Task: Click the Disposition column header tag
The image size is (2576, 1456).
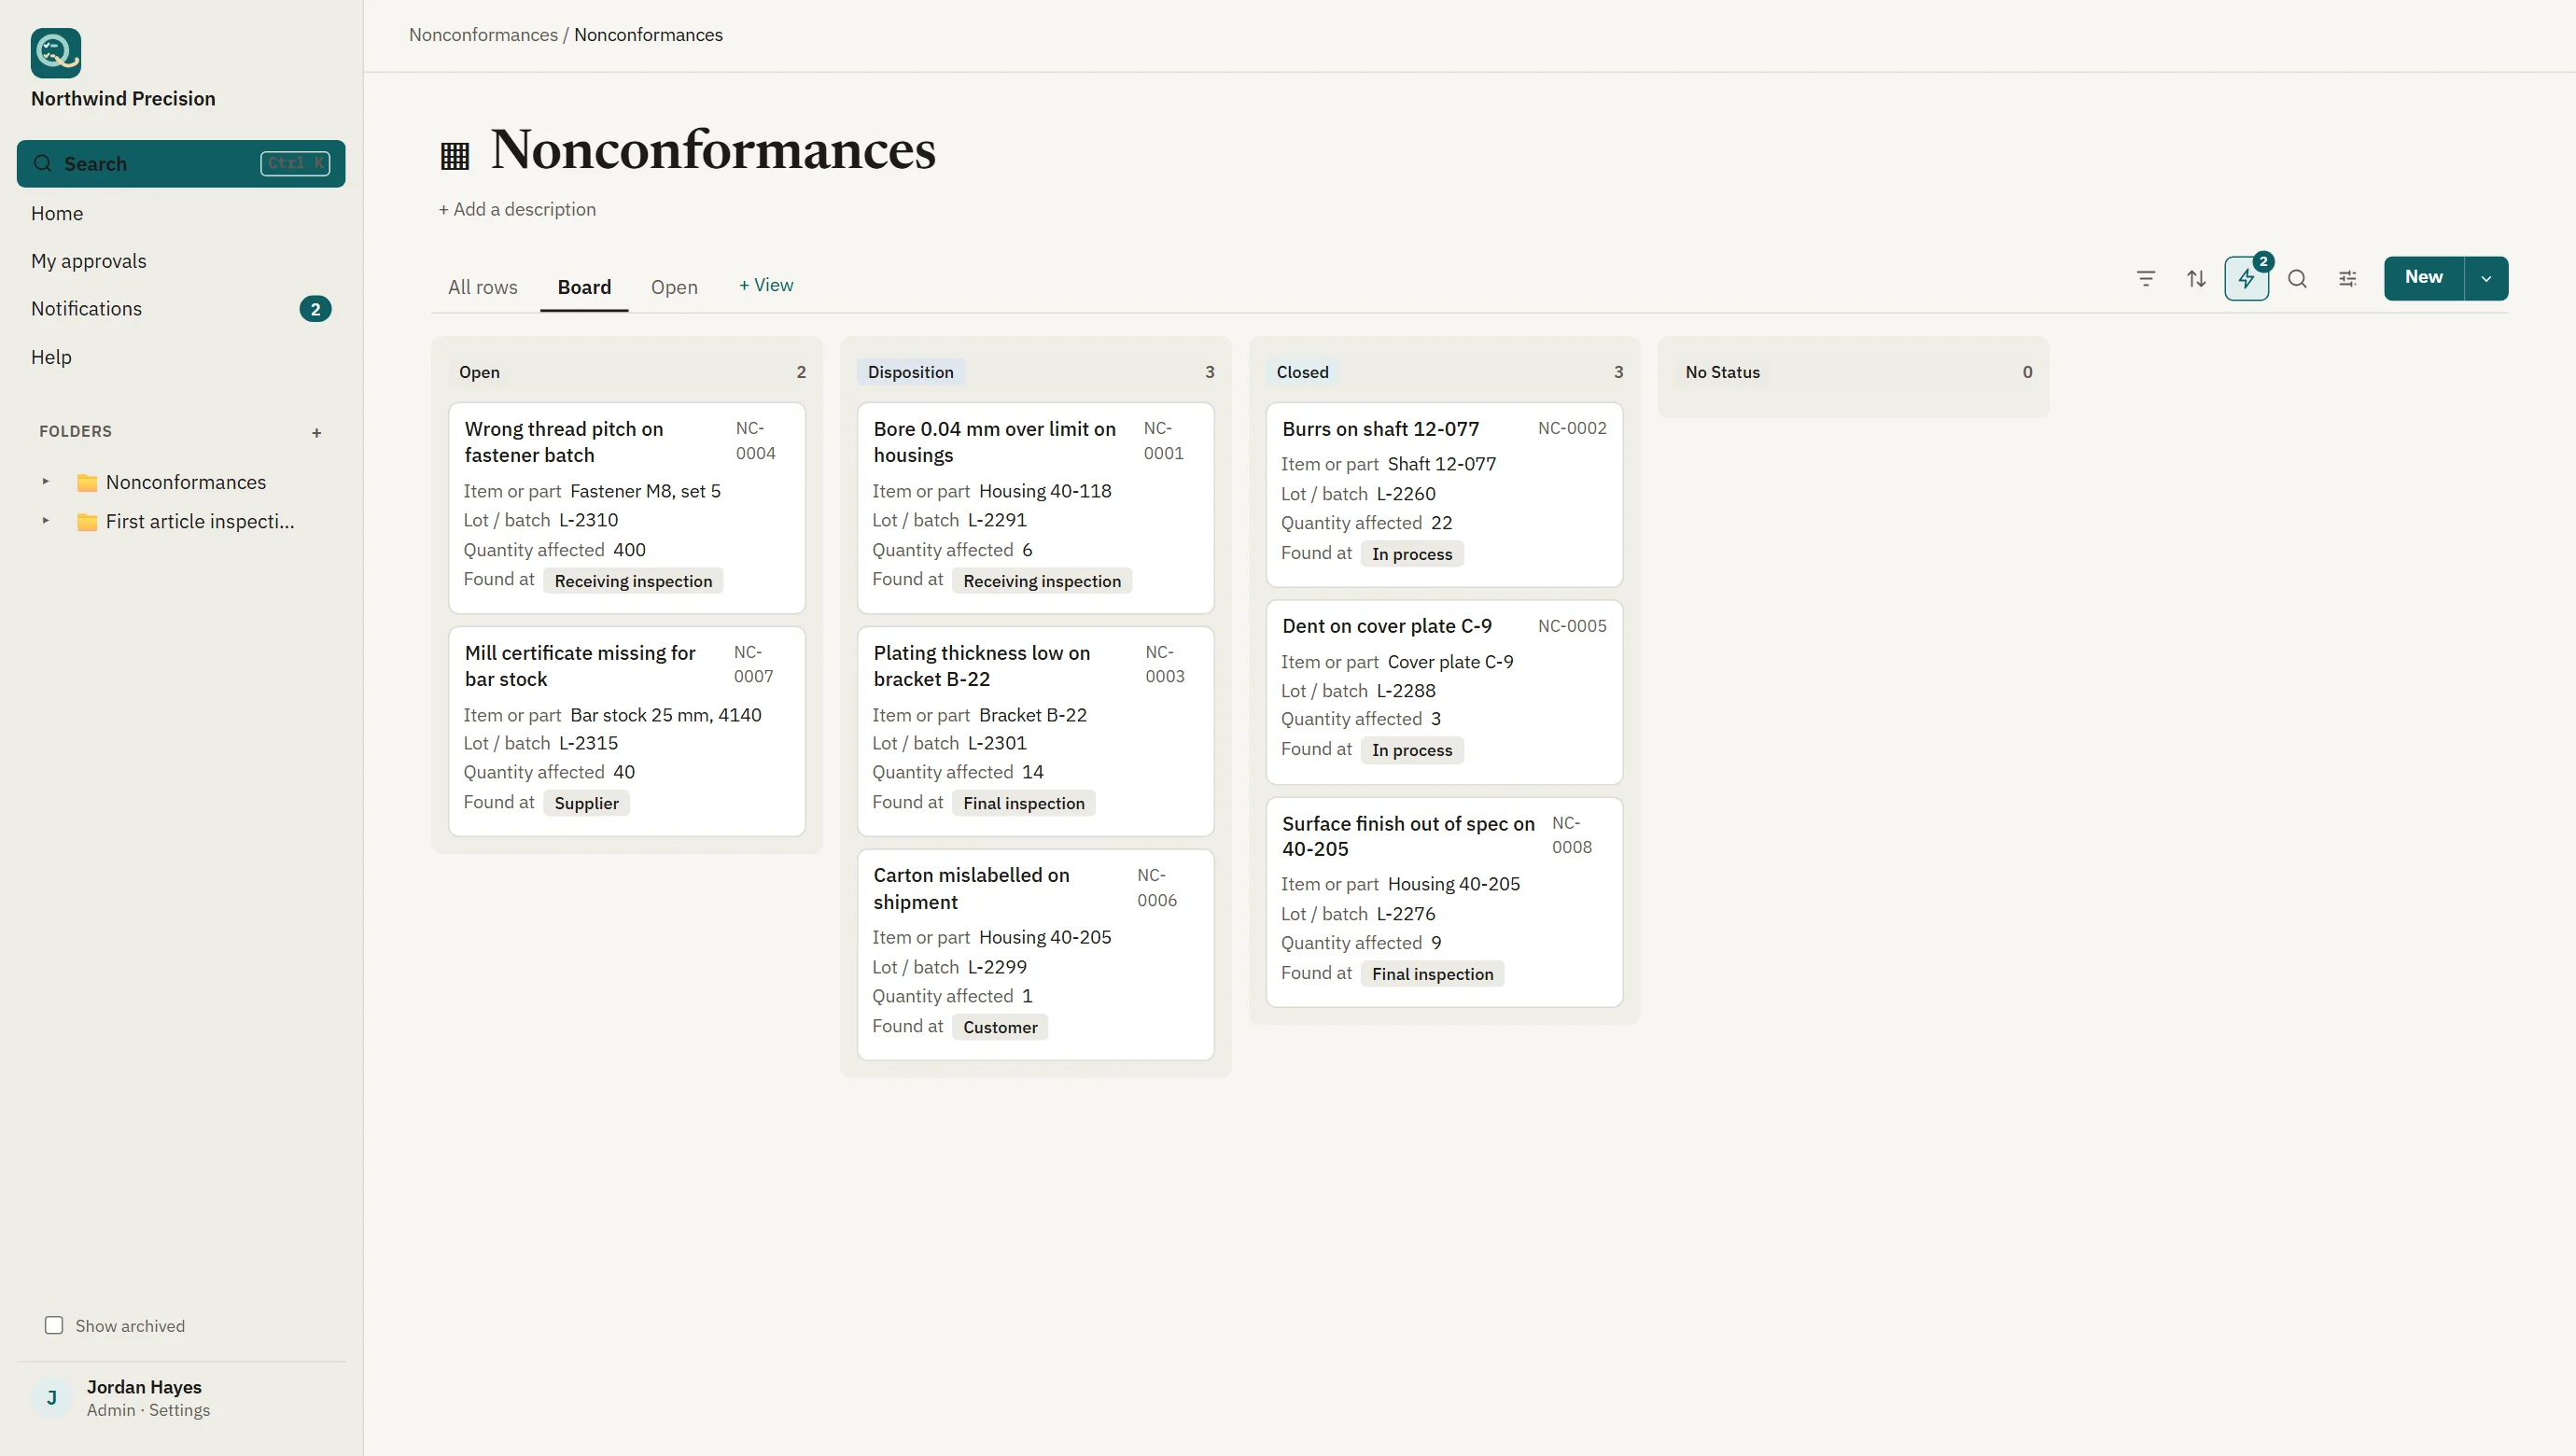Action: [x=911, y=372]
